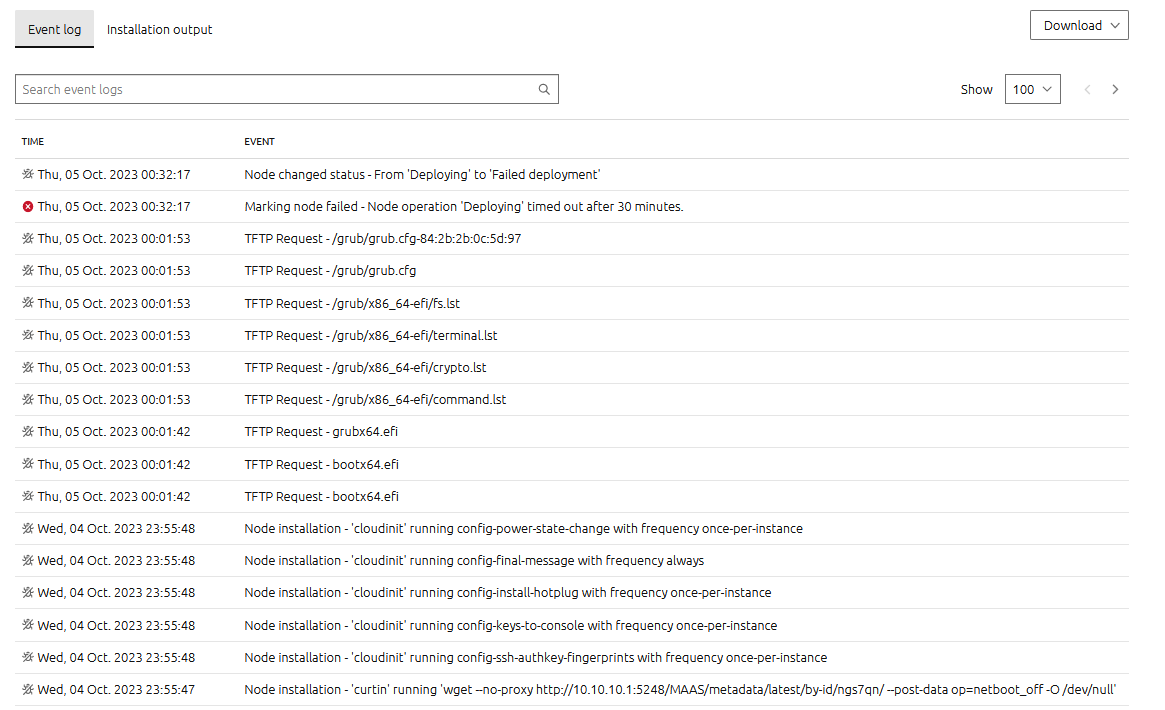
Task: Click debug icon beside grubx64.efi TFTP request
Action: point(28,432)
